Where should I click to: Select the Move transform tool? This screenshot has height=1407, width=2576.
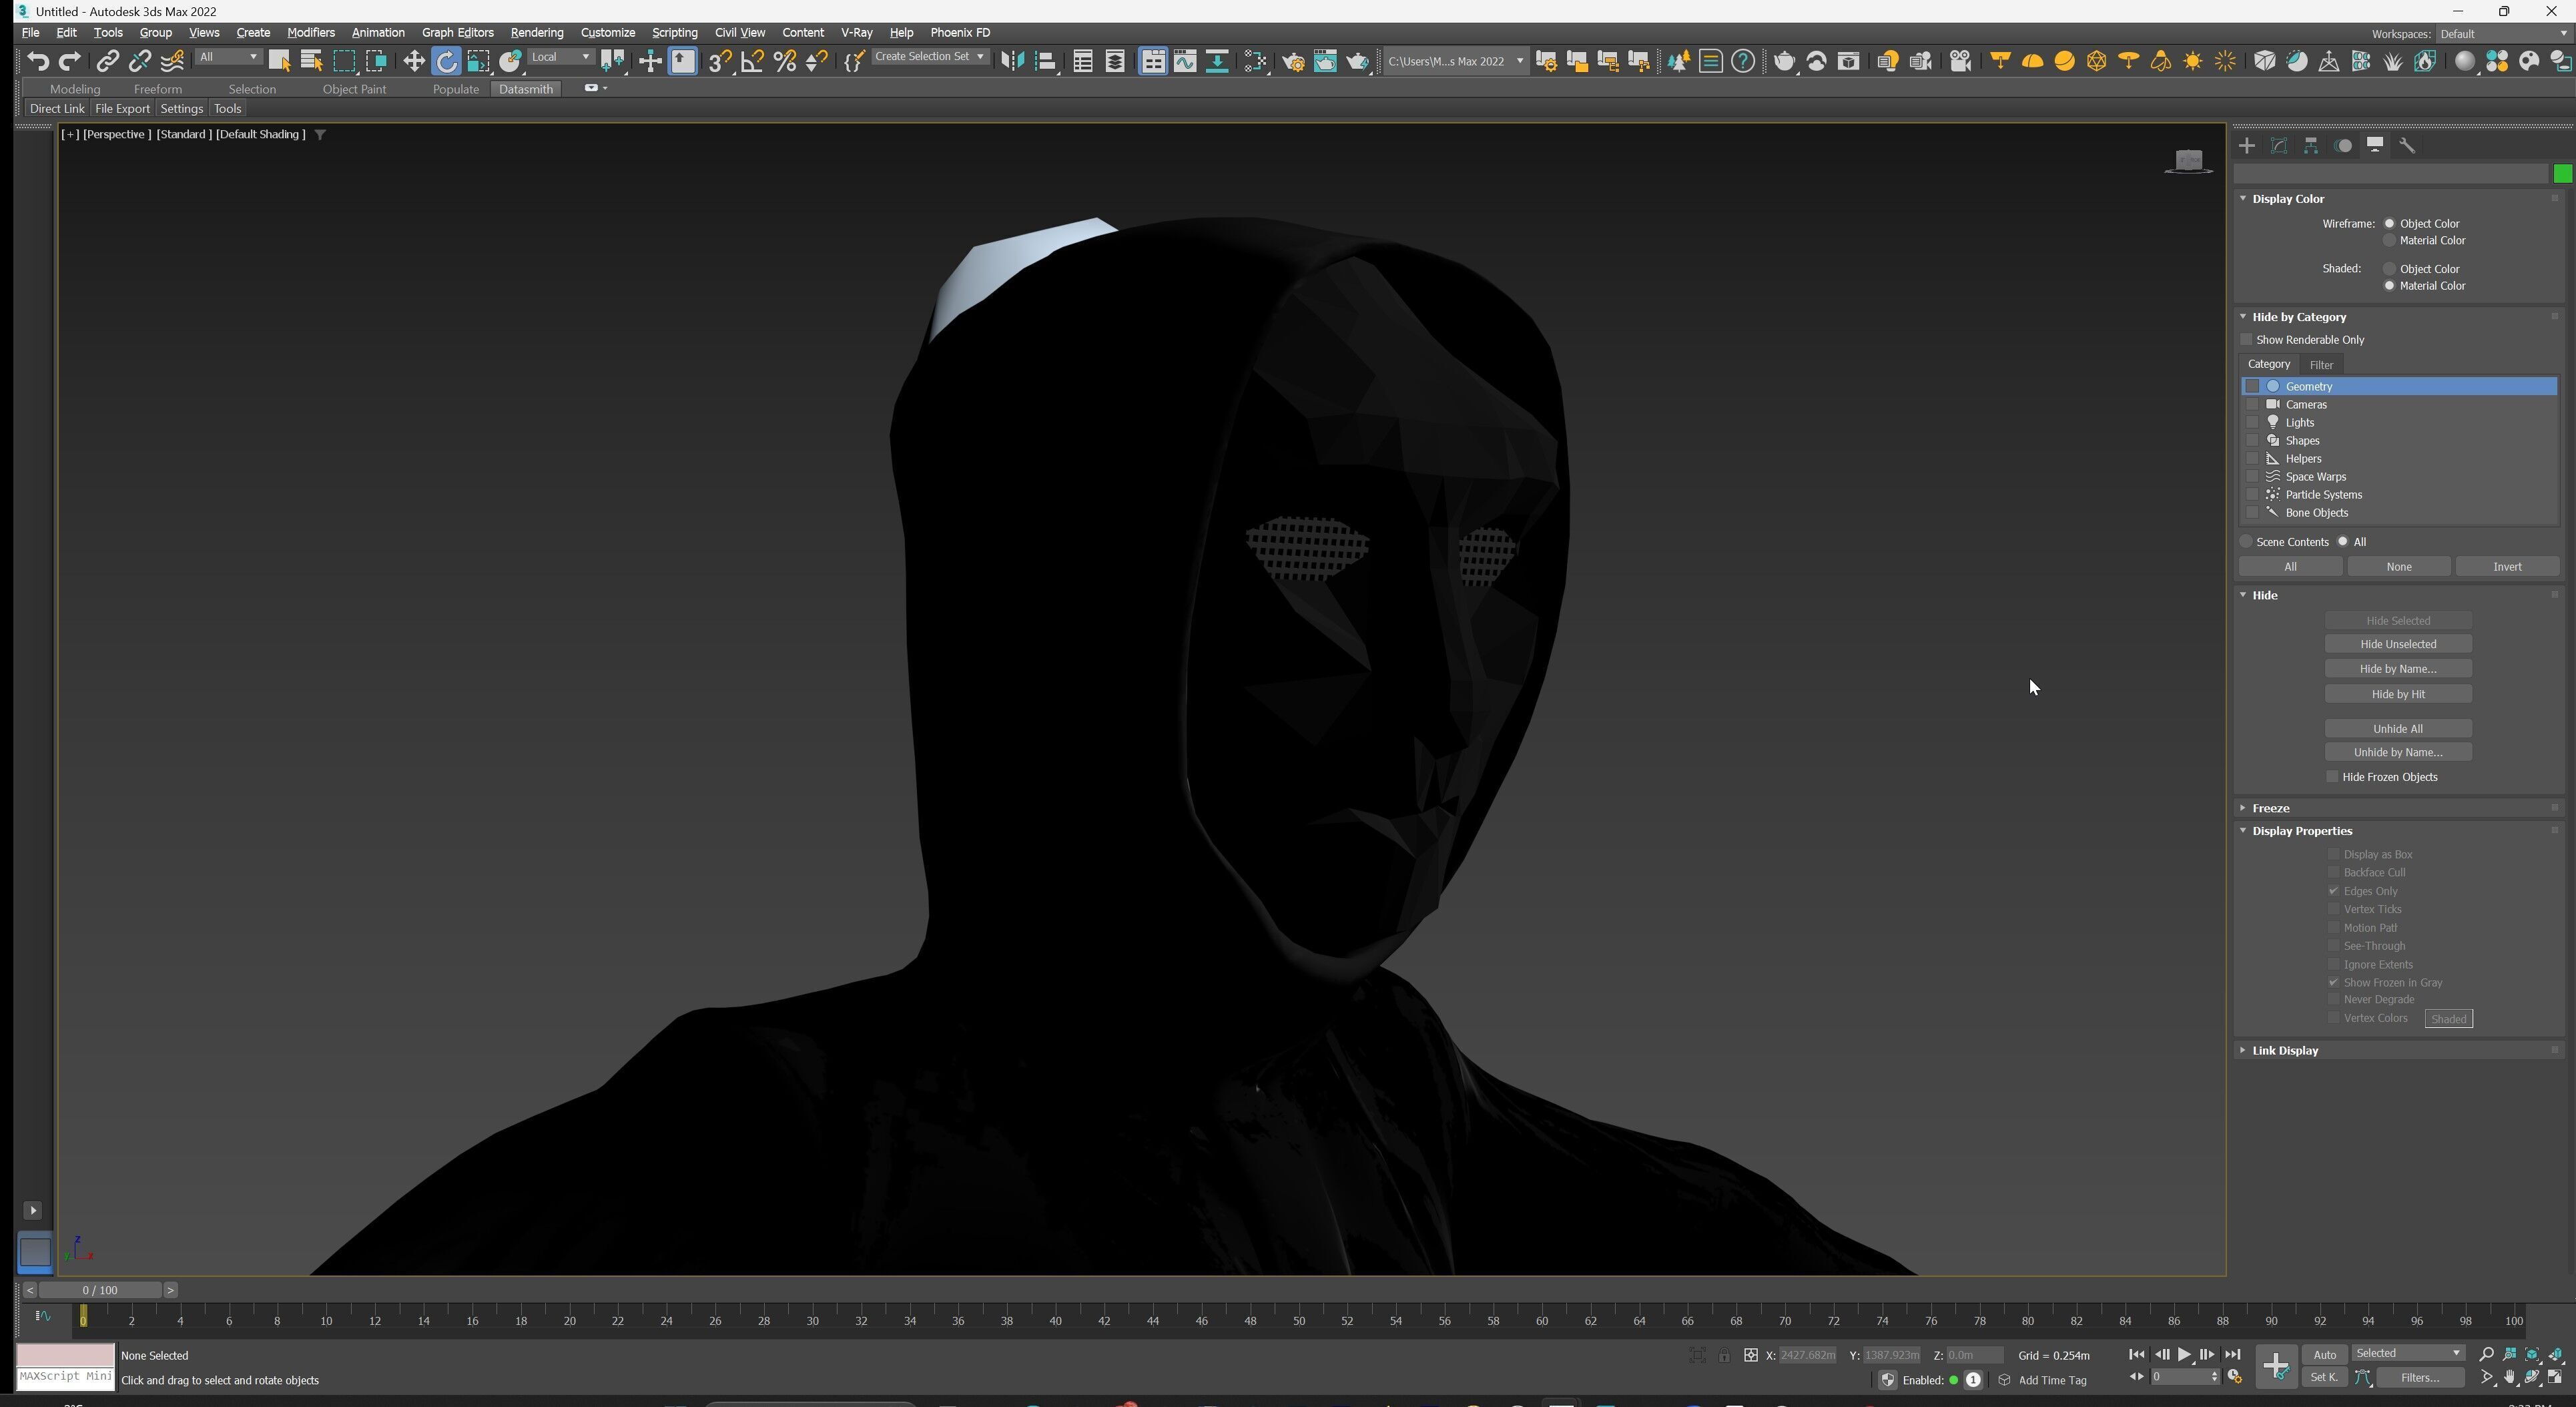tap(413, 62)
